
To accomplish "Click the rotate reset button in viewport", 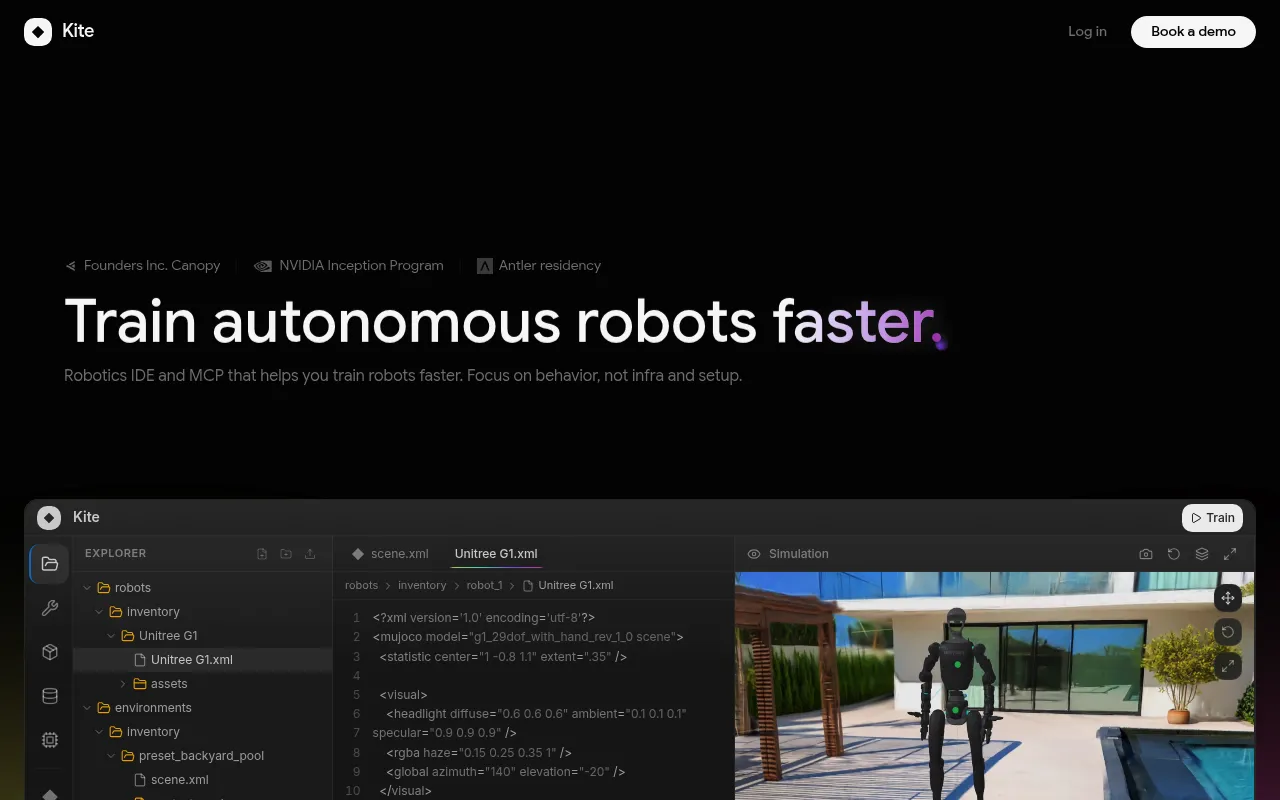I will tap(1228, 632).
